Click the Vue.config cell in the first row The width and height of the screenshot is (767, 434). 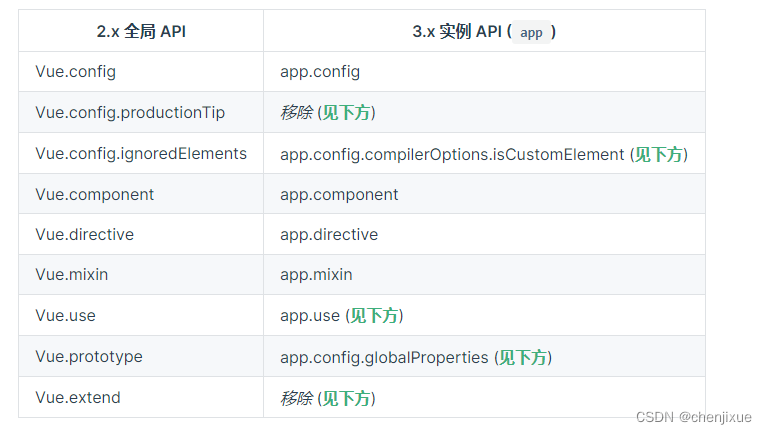point(75,72)
